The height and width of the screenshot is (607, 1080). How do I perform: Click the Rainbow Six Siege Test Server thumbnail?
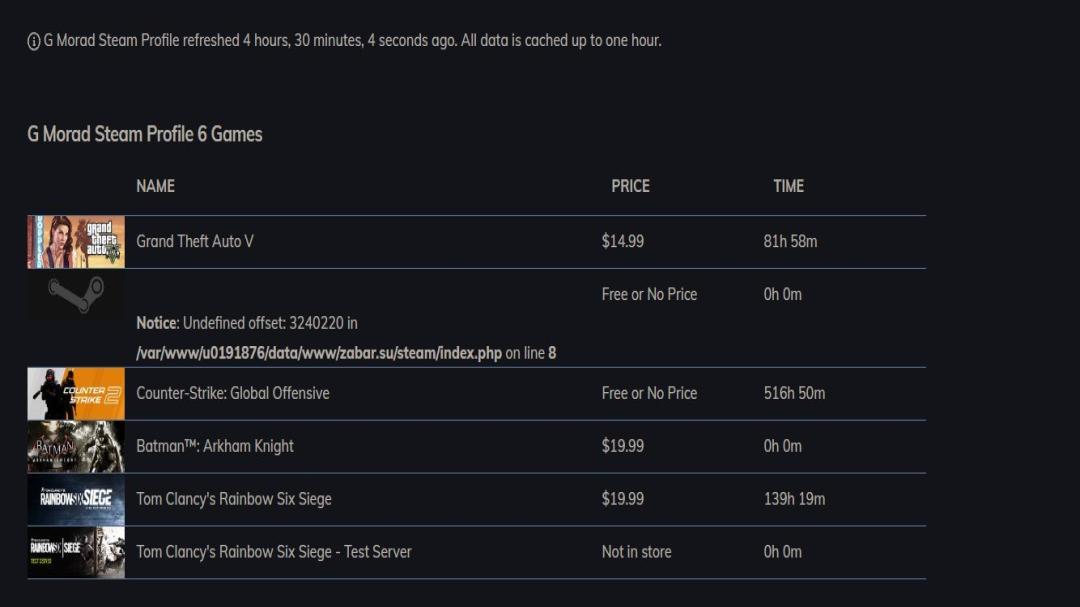(x=76, y=553)
